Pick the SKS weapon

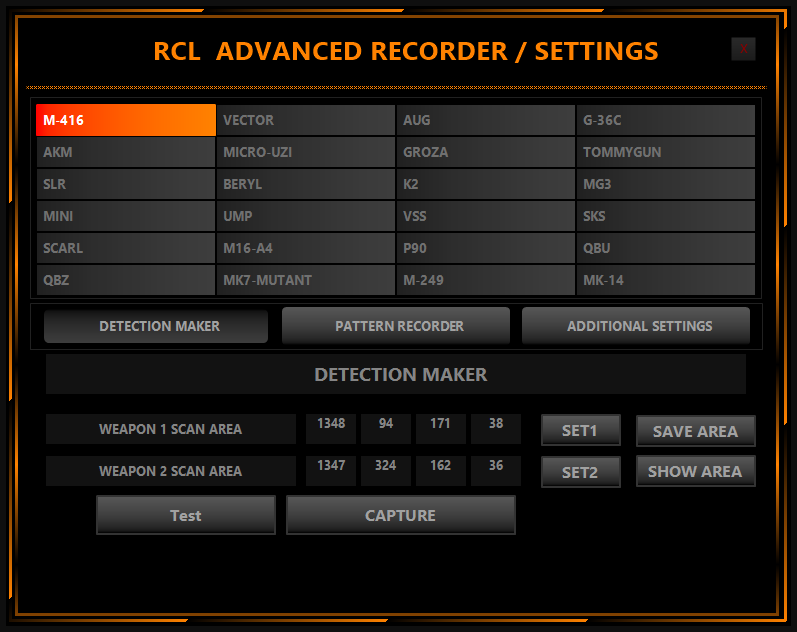(x=666, y=216)
